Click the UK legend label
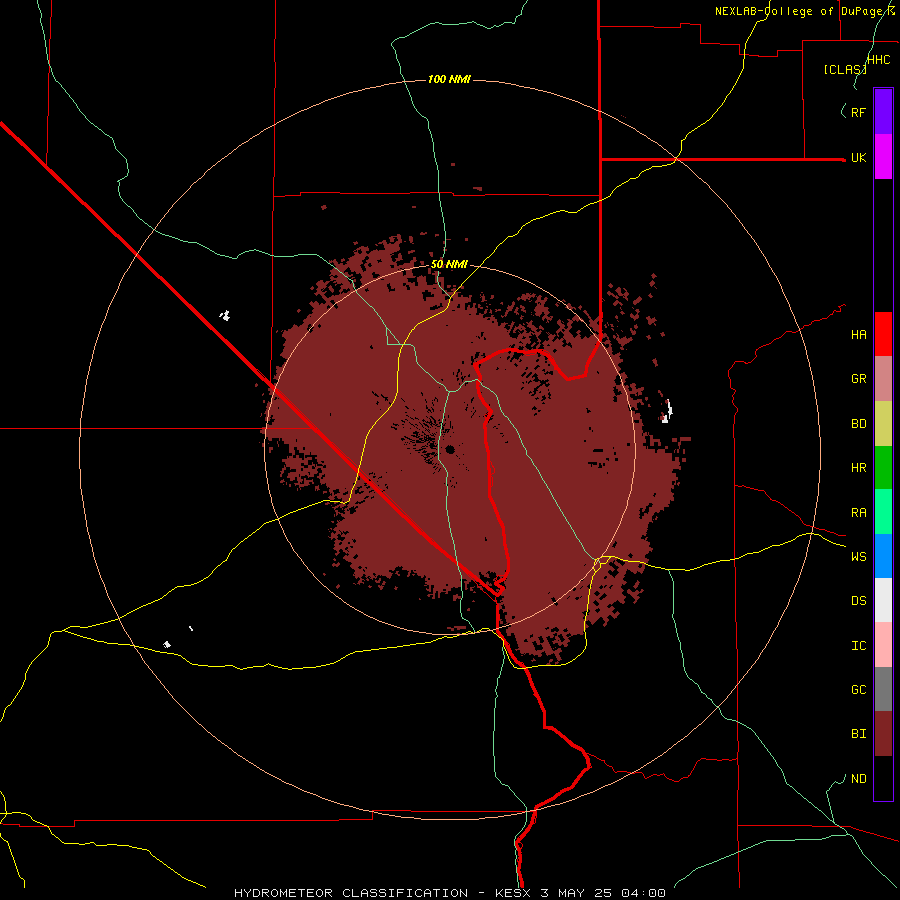 (858, 158)
